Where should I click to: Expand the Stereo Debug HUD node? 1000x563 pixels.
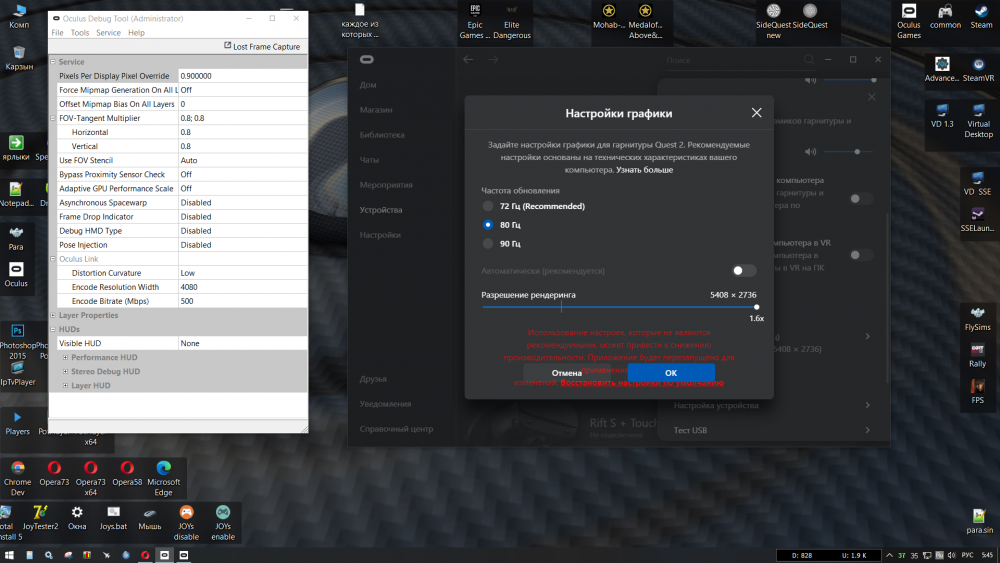[65, 371]
